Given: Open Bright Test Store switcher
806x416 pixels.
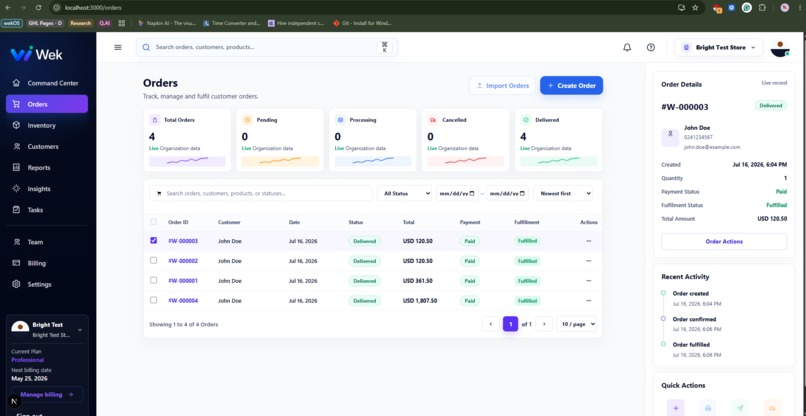Looking at the screenshot, I should pos(719,47).
